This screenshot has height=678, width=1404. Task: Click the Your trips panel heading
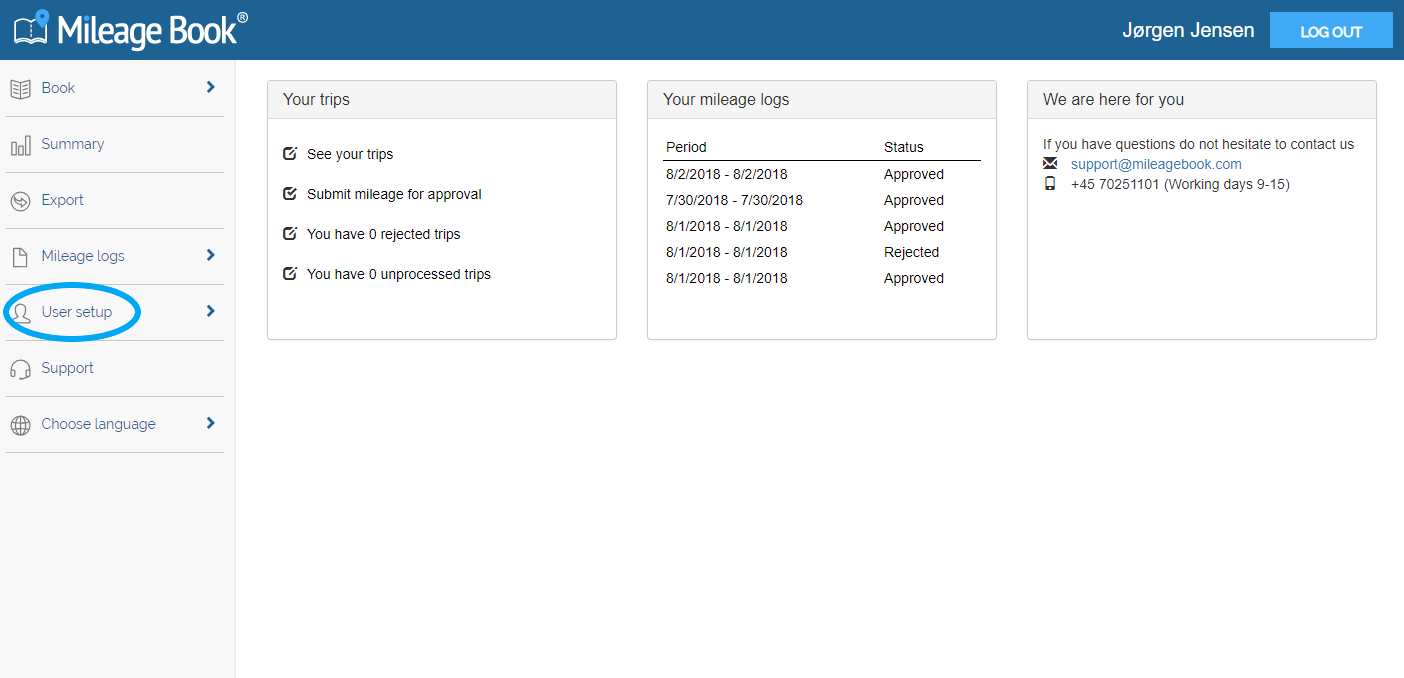316,99
